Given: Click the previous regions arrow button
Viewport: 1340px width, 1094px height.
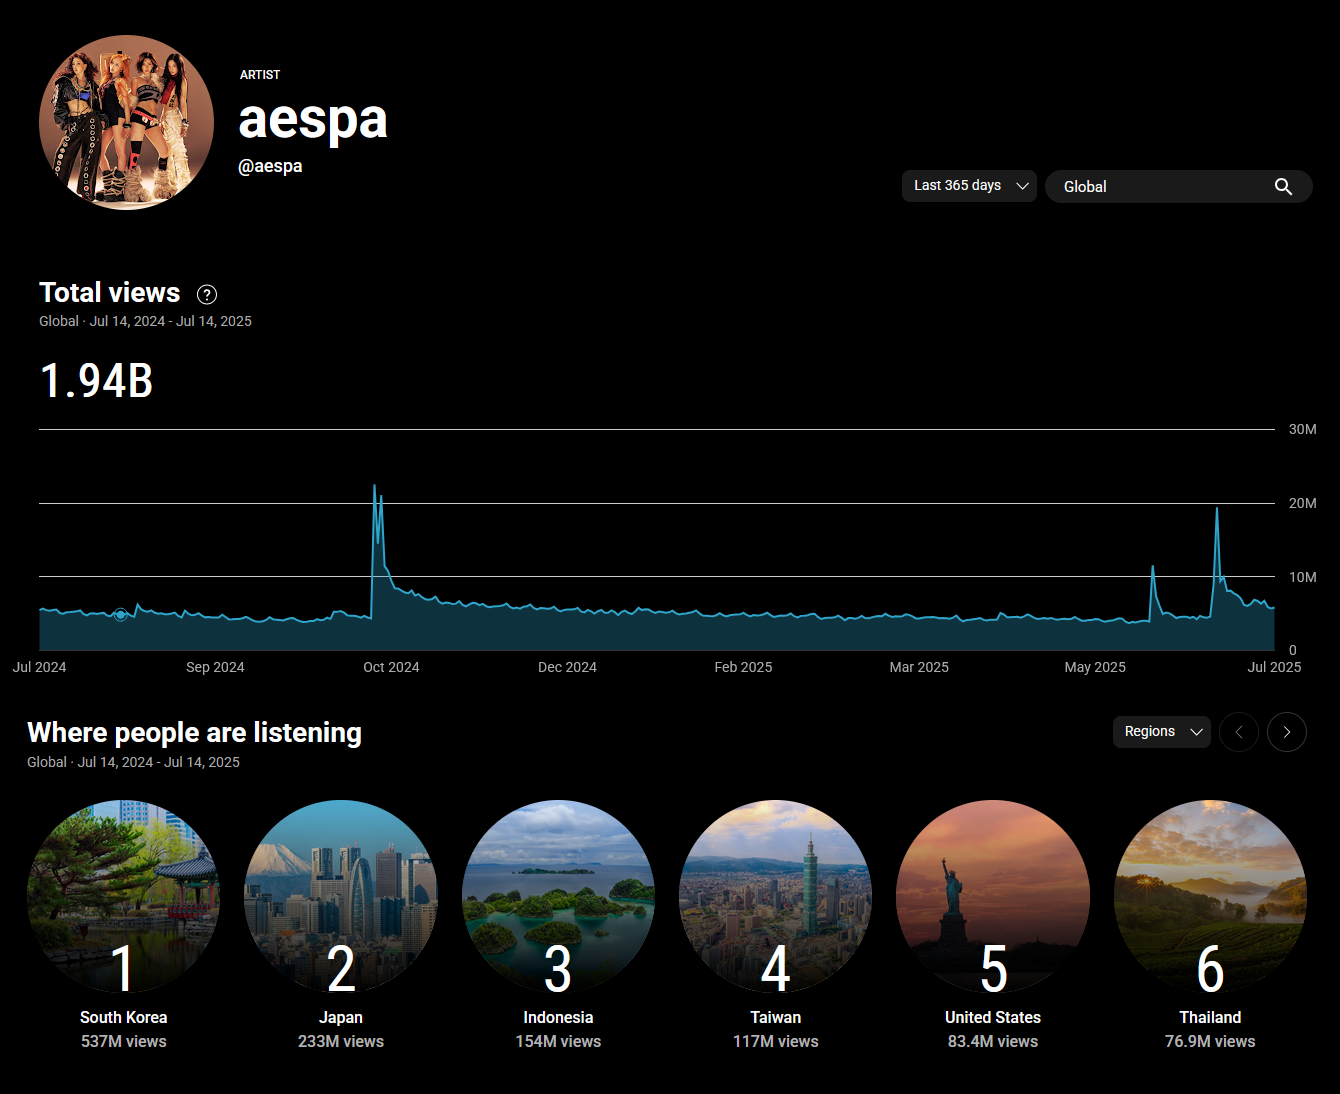Looking at the screenshot, I should 1239,732.
